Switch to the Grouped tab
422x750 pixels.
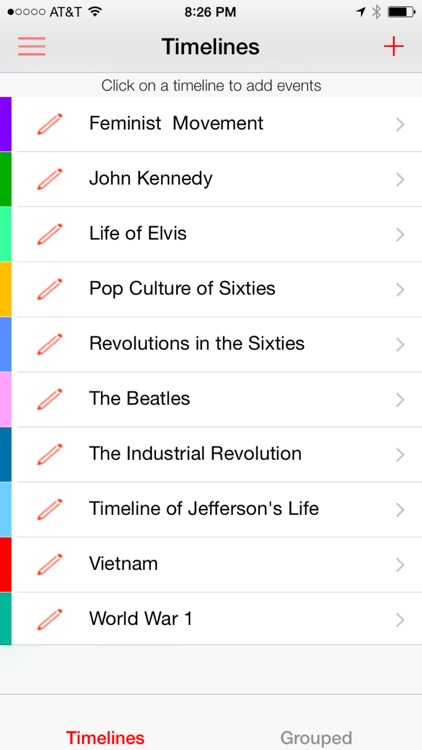pyautogui.click(x=316, y=738)
